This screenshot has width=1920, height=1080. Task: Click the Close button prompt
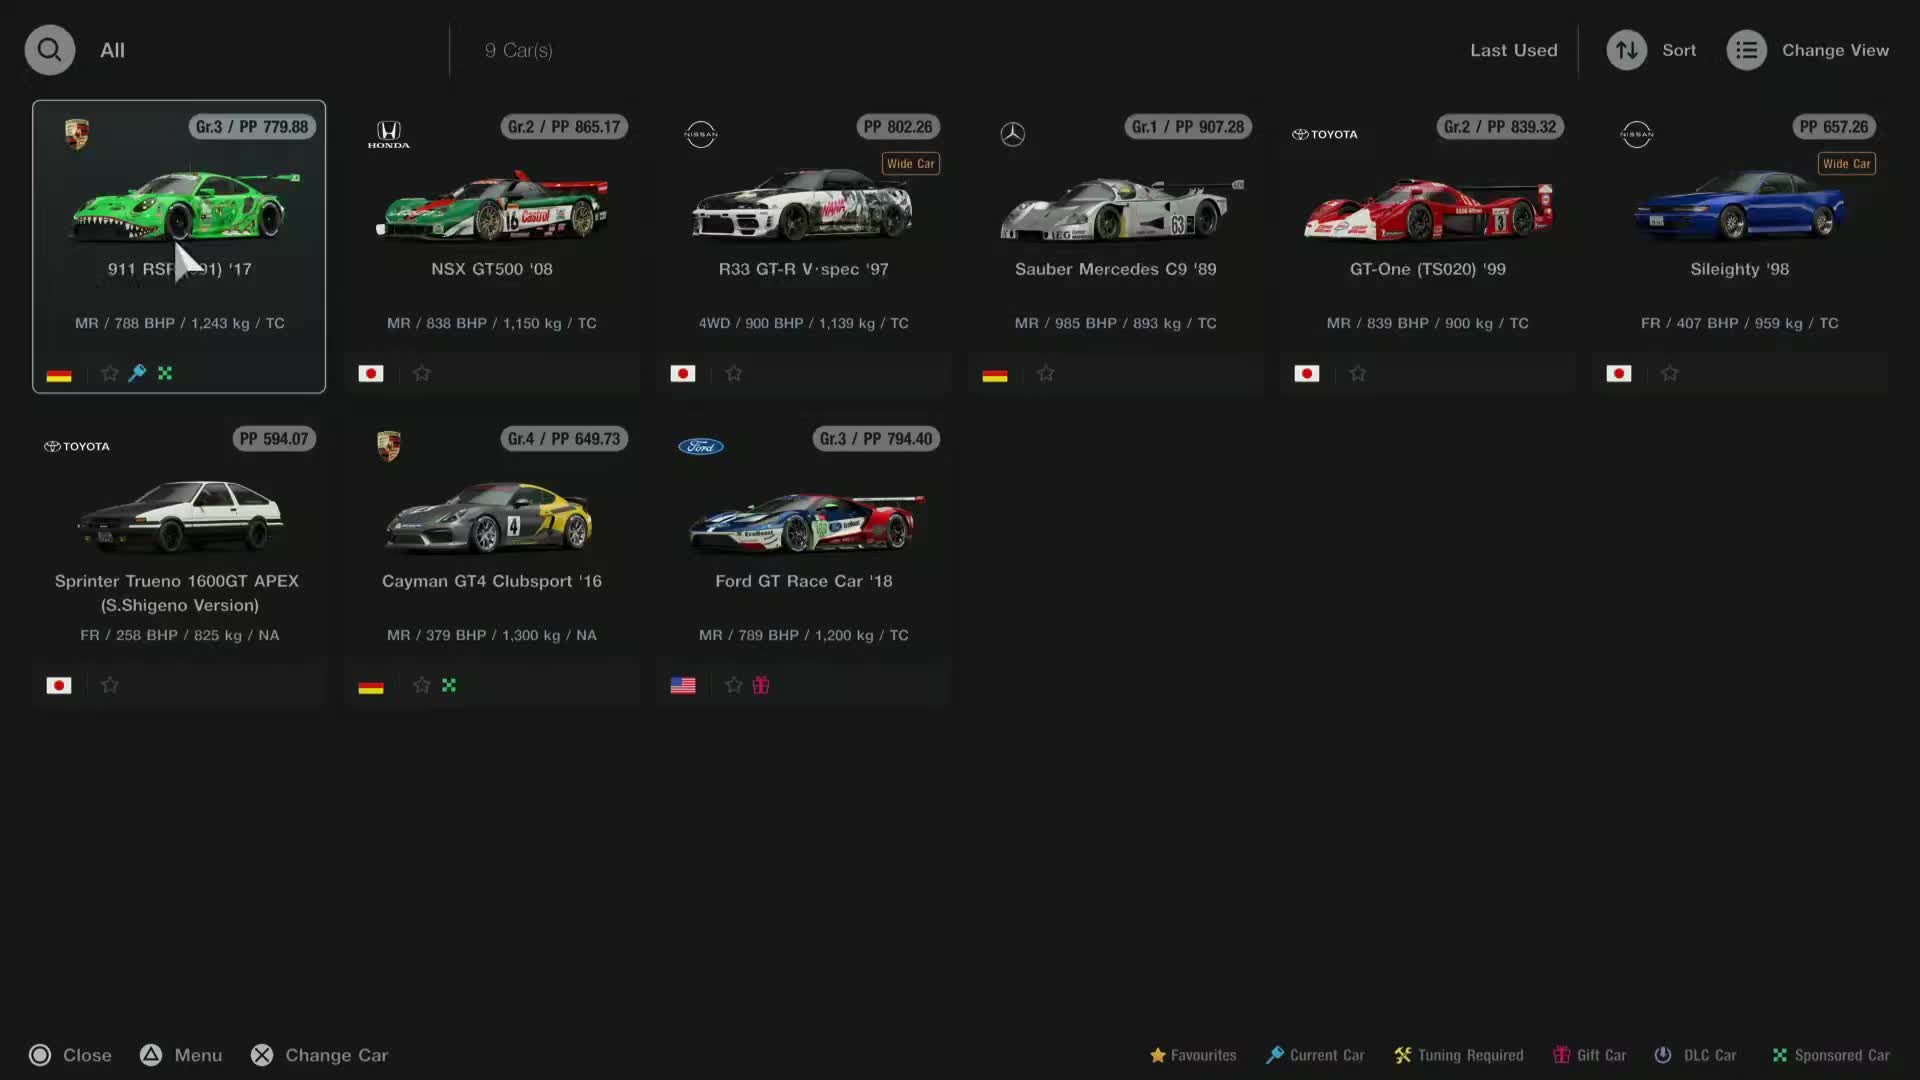(70, 1055)
